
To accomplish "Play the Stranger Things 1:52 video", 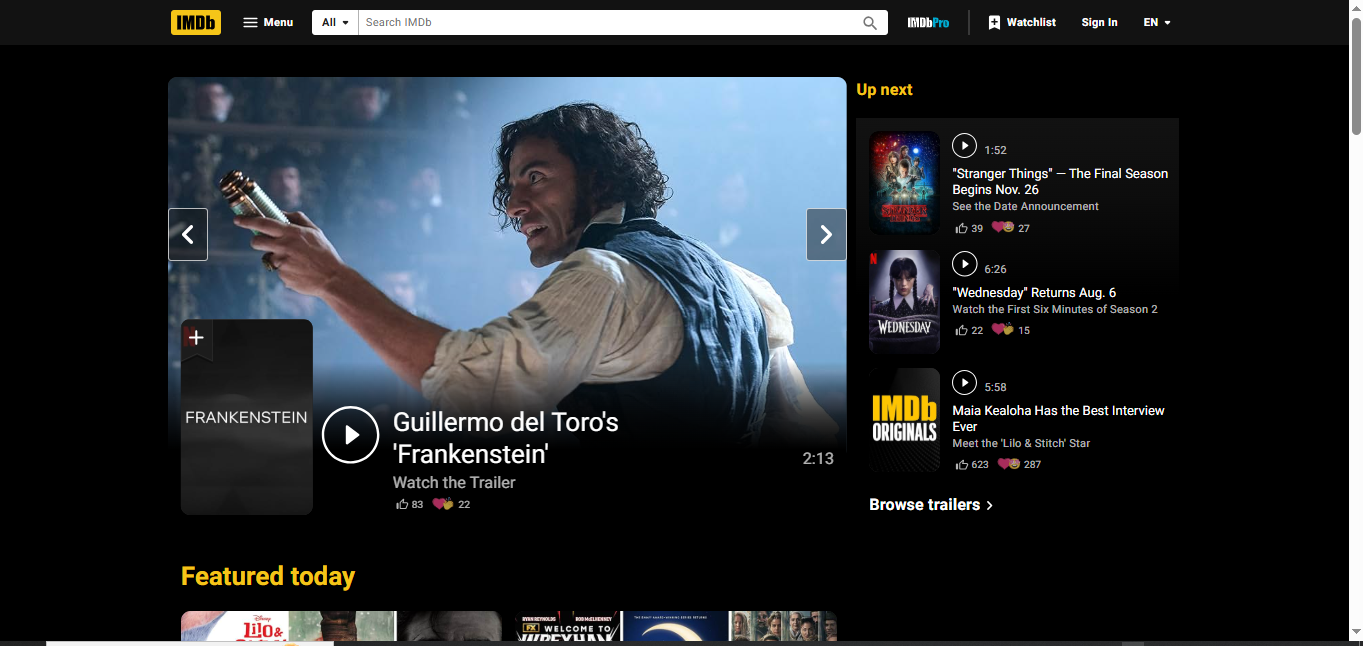I will click(x=964, y=146).
